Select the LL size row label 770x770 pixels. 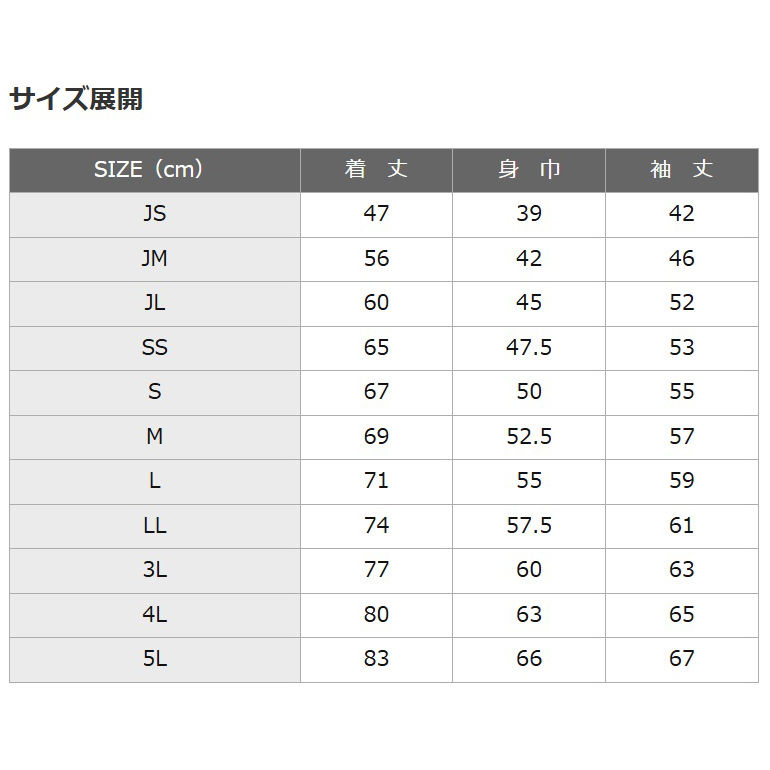[155, 526]
